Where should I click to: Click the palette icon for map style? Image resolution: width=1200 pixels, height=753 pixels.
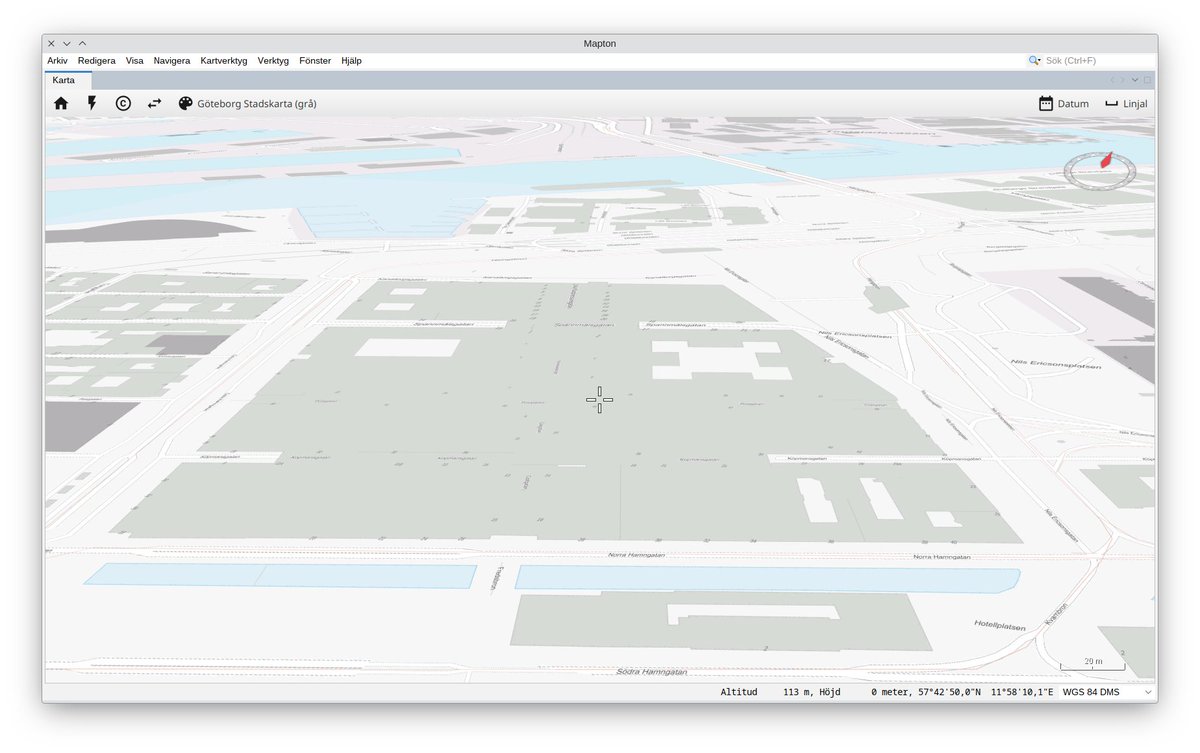(185, 103)
